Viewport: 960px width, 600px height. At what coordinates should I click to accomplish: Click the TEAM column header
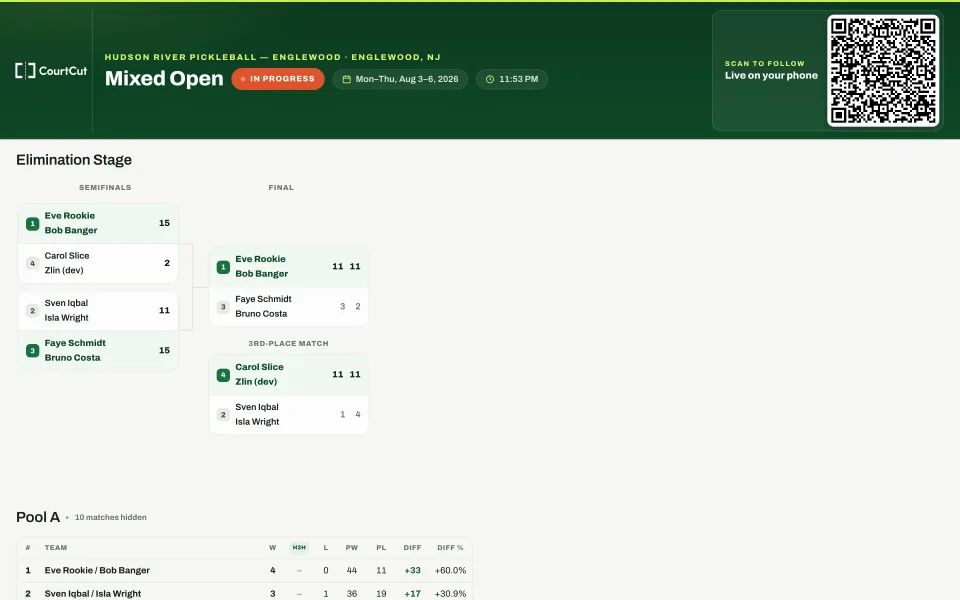pos(56,547)
